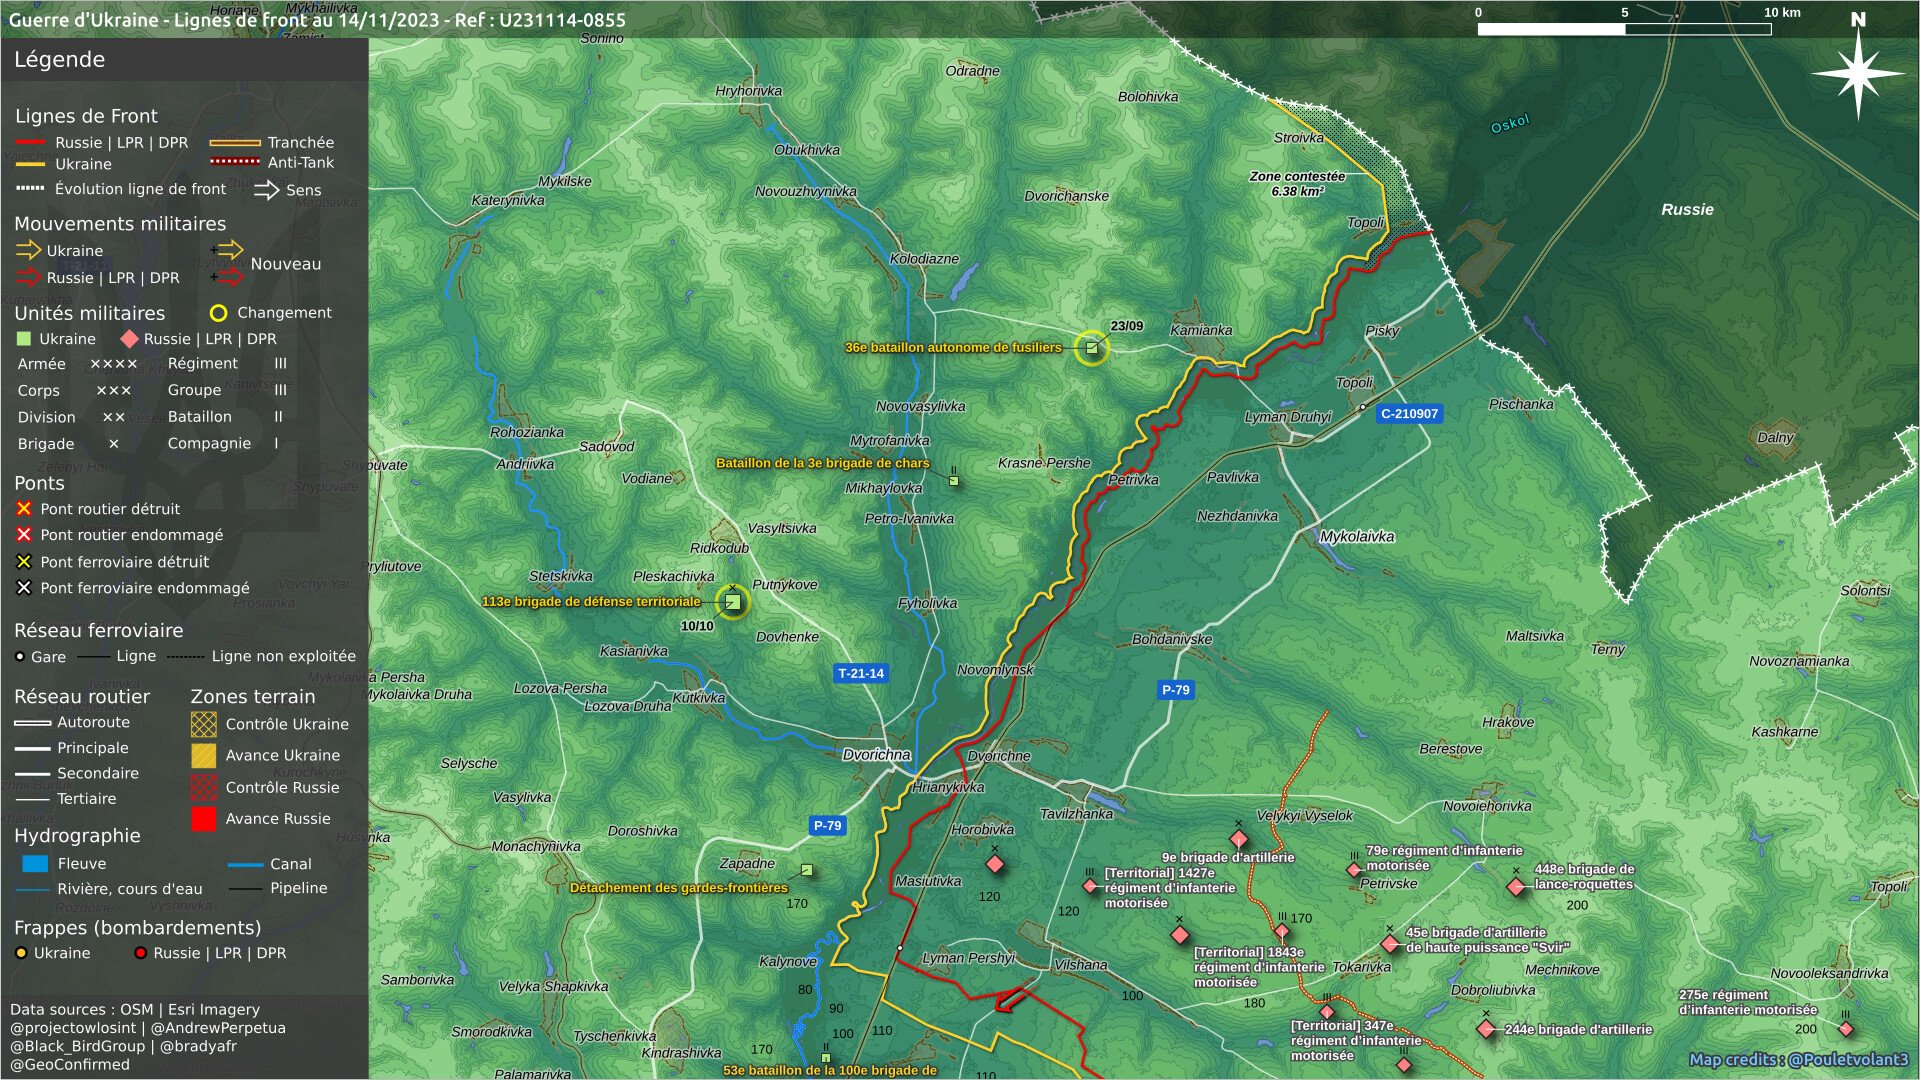The height and width of the screenshot is (1080, 1920).
Task: Click the Territorial 1427e régiment diamond marker
Action: tap(1091, 886)
